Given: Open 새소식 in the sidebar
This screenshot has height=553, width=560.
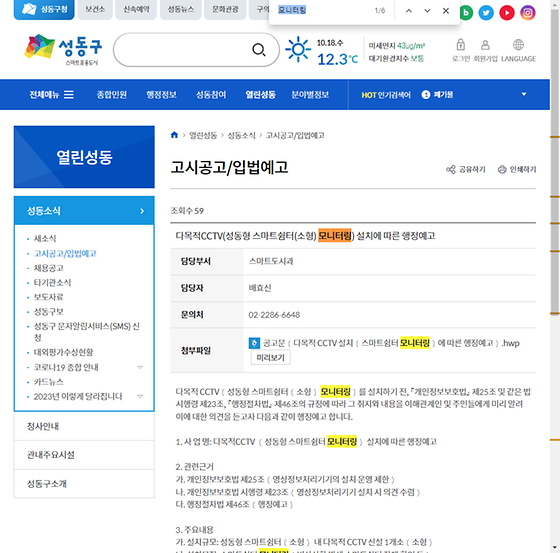Looking at the screenshot, I should [45, 238].
